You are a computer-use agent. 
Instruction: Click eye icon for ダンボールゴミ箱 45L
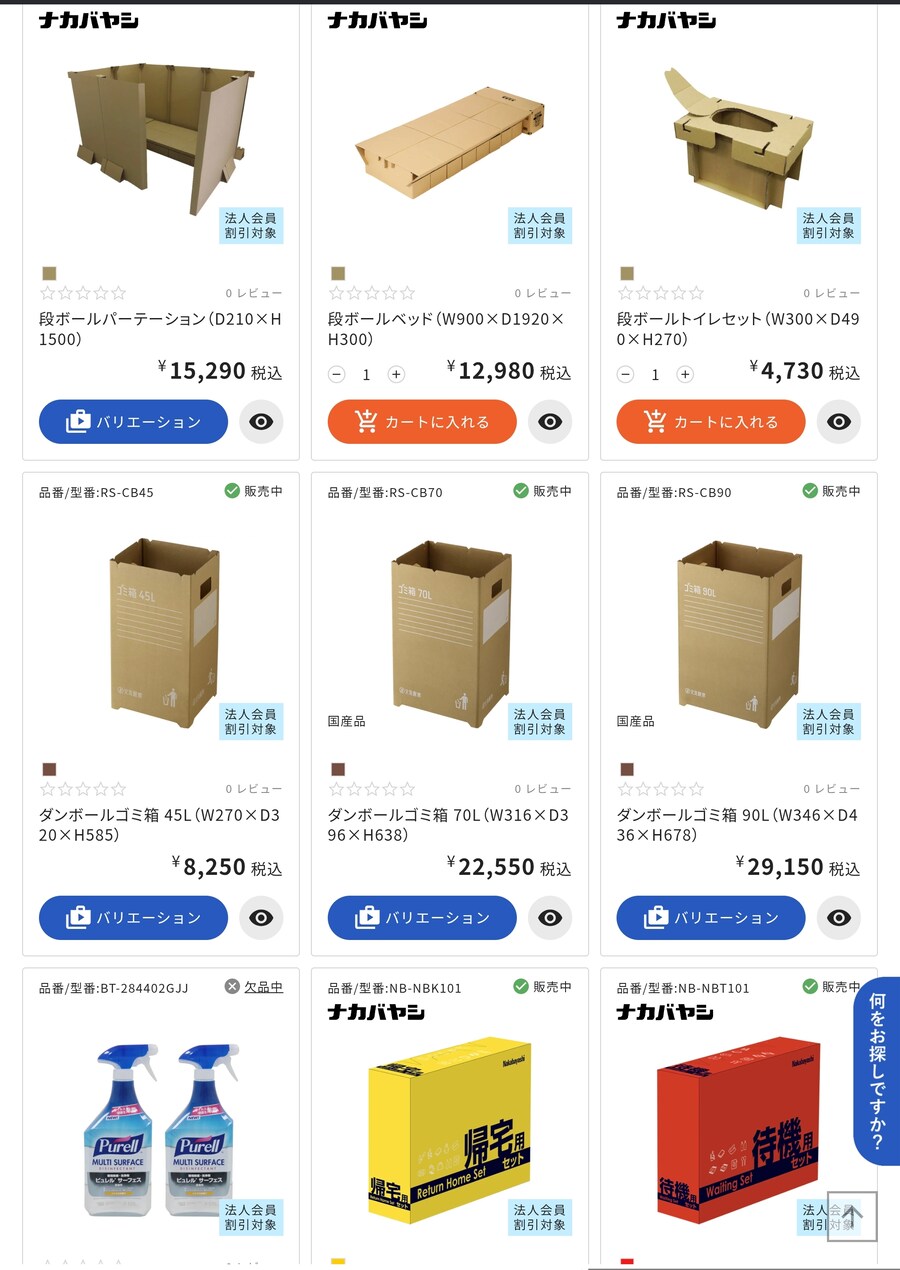pos(261,918)
